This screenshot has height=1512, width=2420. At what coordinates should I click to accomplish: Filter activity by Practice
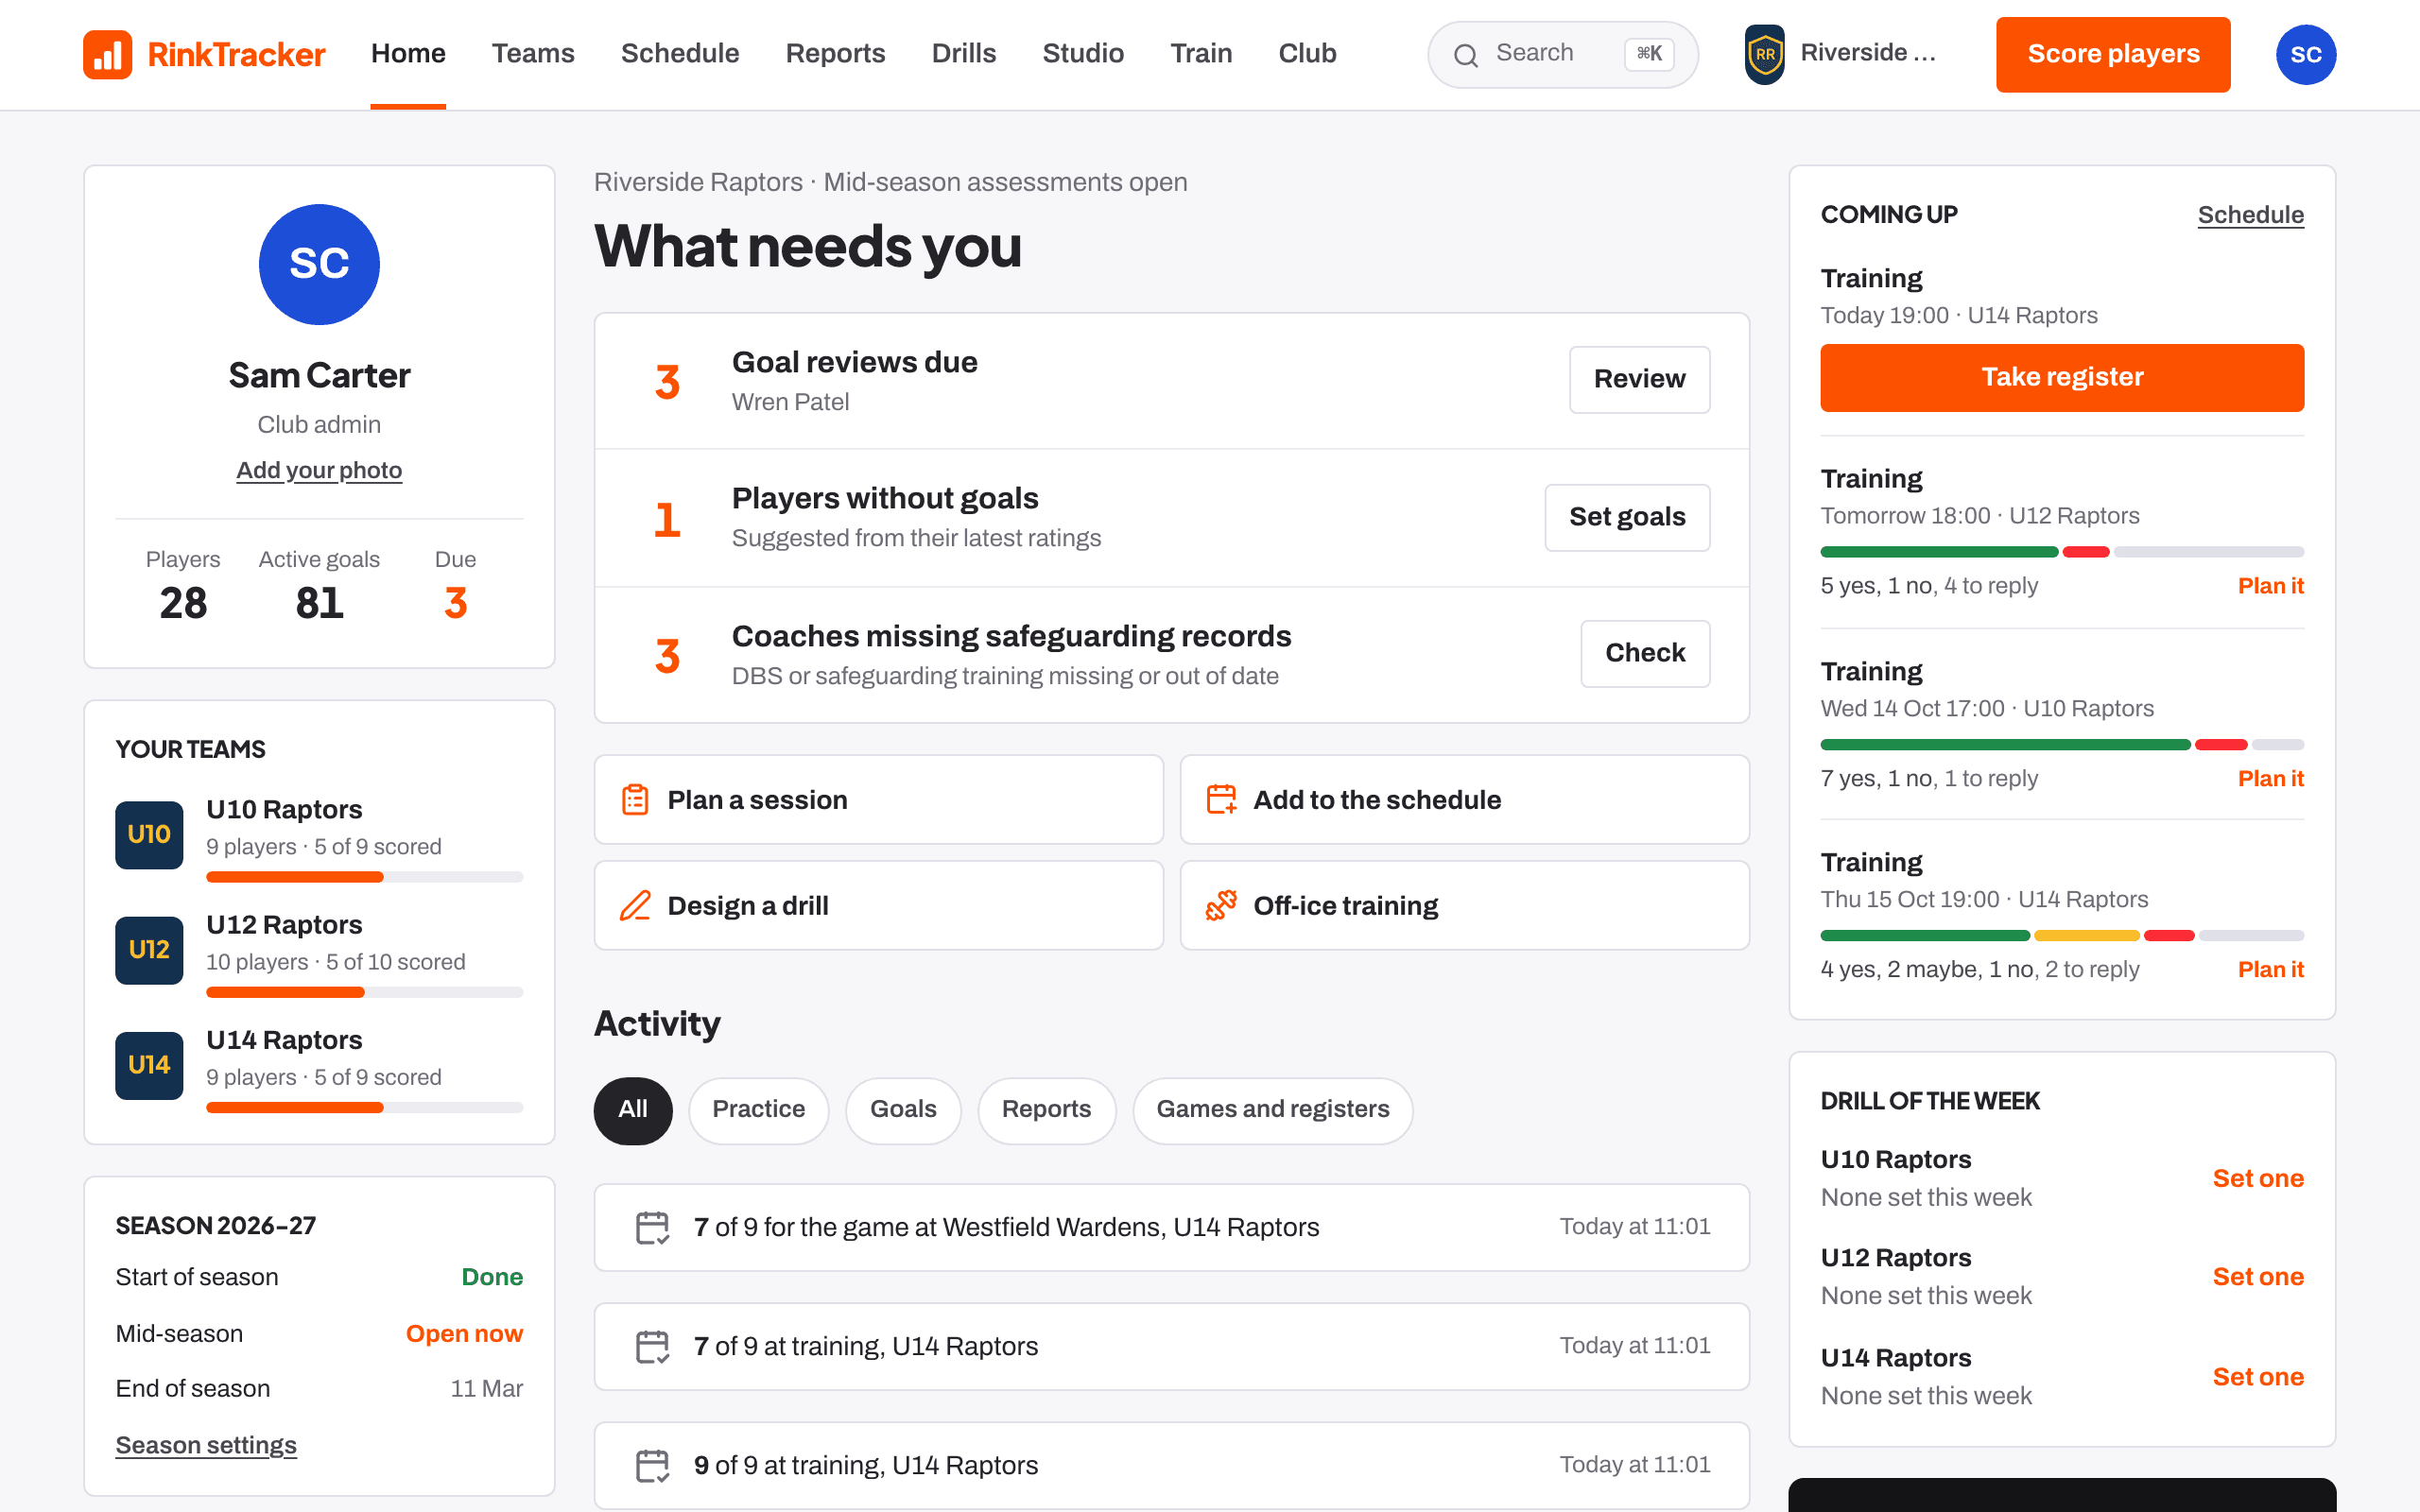[x=758, y=1110]
